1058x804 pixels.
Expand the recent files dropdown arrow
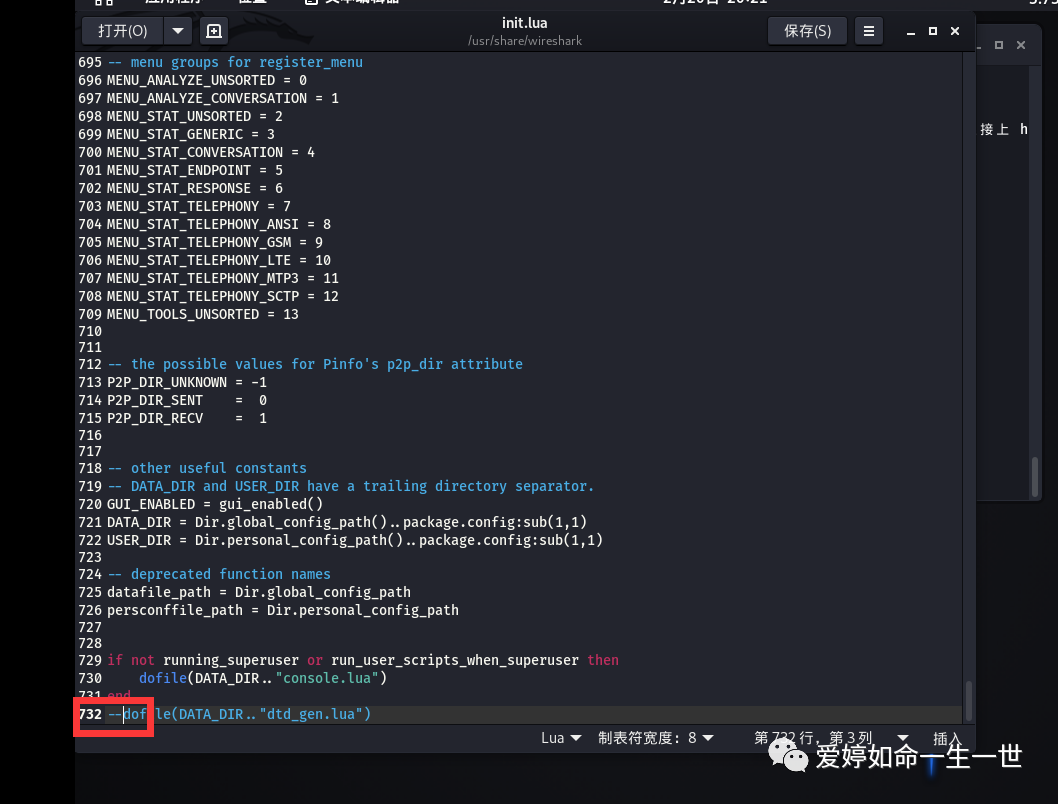click(178, 31)
